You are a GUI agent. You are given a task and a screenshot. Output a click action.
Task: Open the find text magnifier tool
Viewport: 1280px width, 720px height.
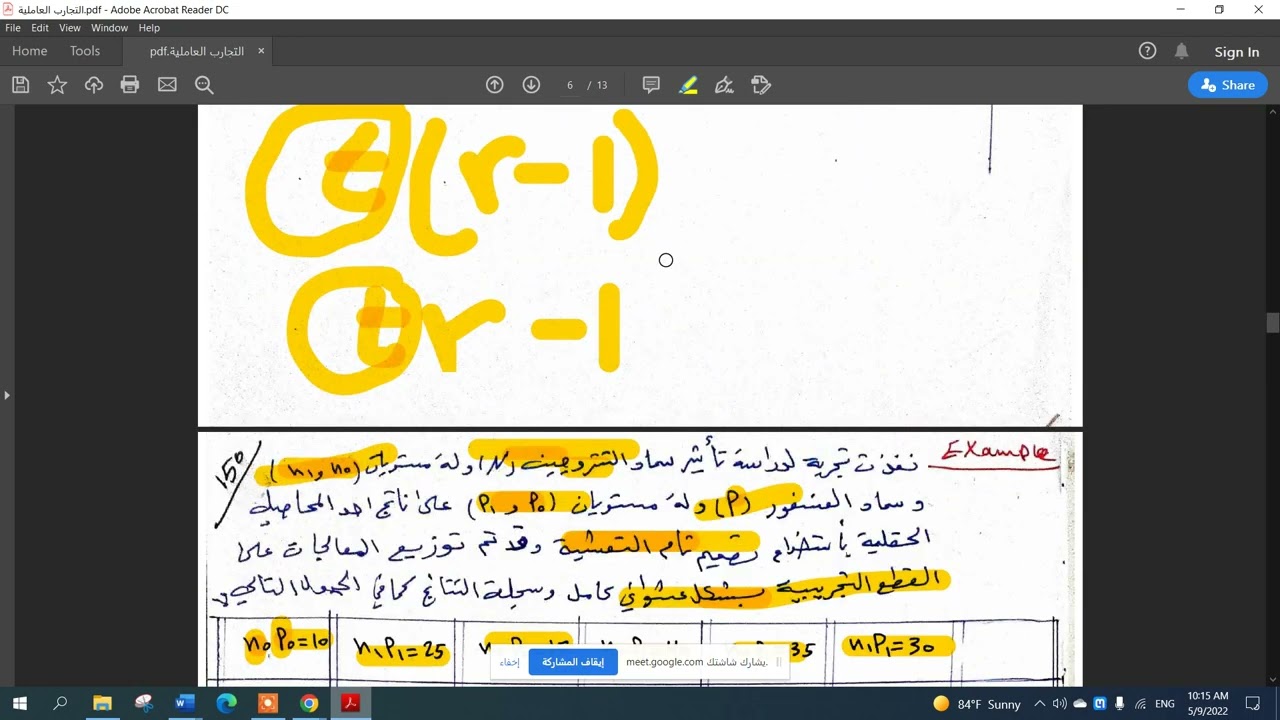pyautogui.click(x=204, y=85)
